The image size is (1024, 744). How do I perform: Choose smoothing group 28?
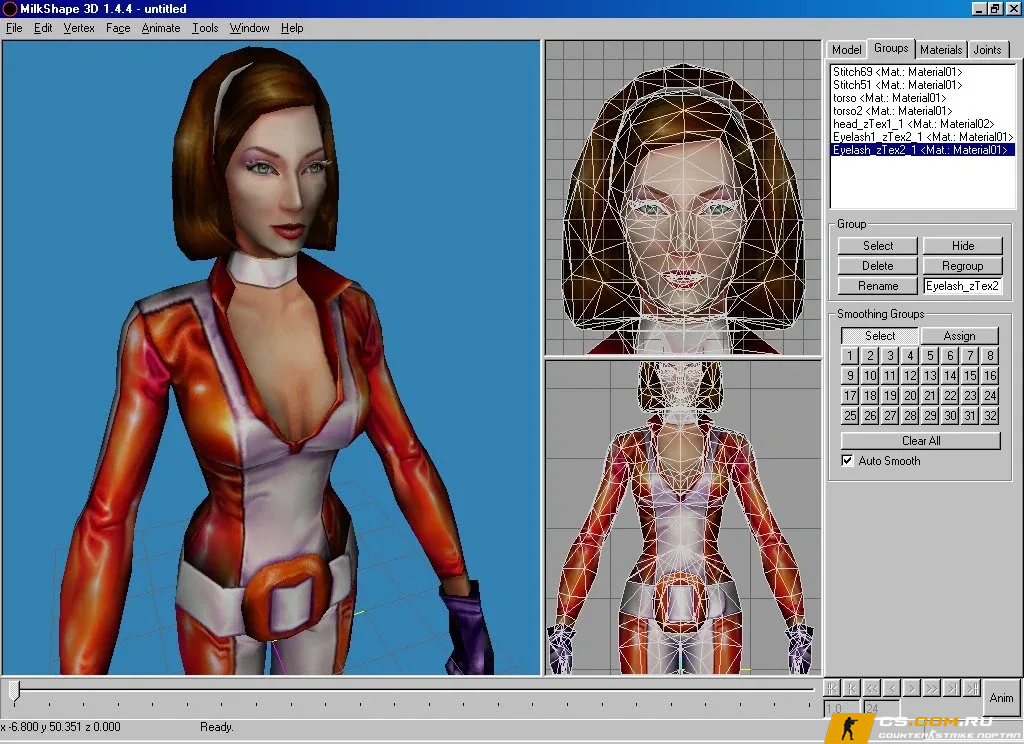pyautogui.click(x=910, y=416)
